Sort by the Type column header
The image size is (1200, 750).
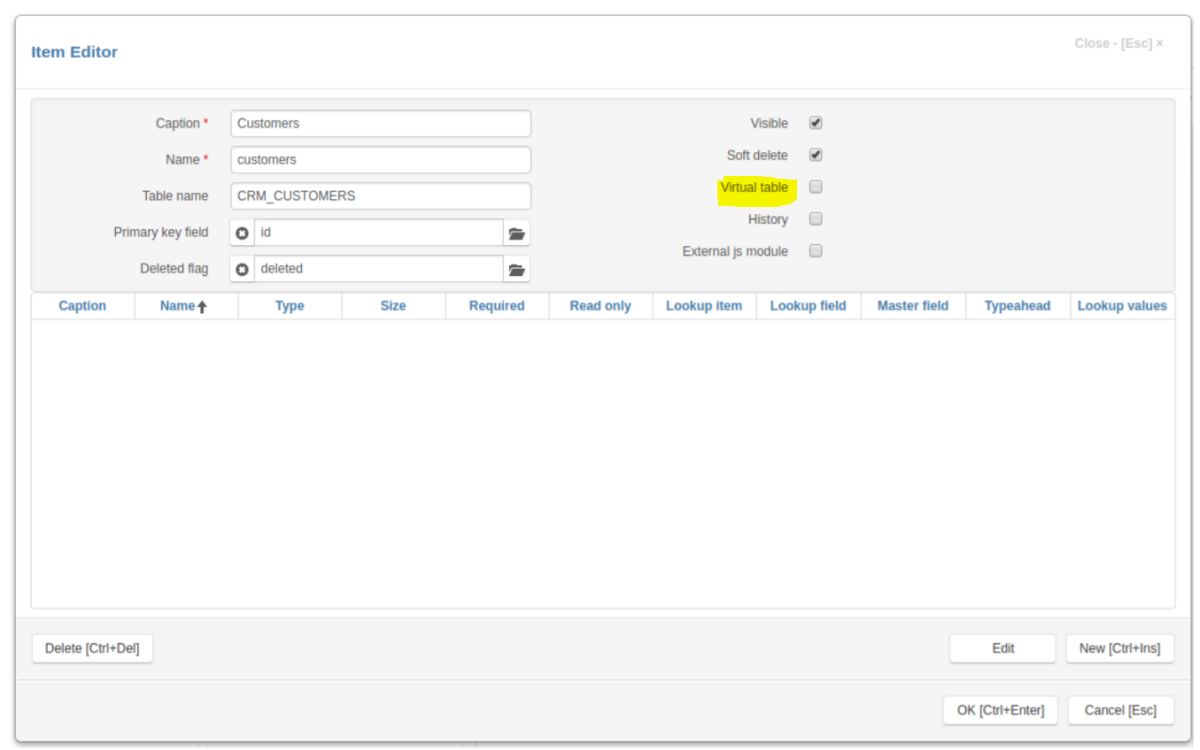point(290,307)
